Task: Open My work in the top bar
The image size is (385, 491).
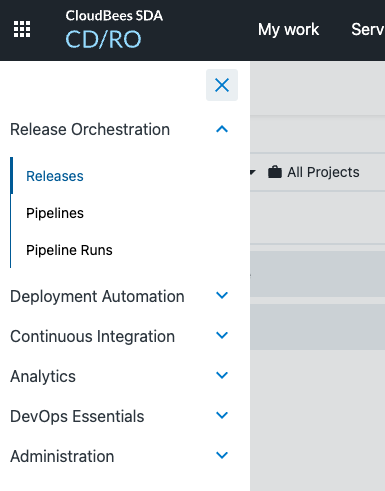Action: click(x=289, y=30)
